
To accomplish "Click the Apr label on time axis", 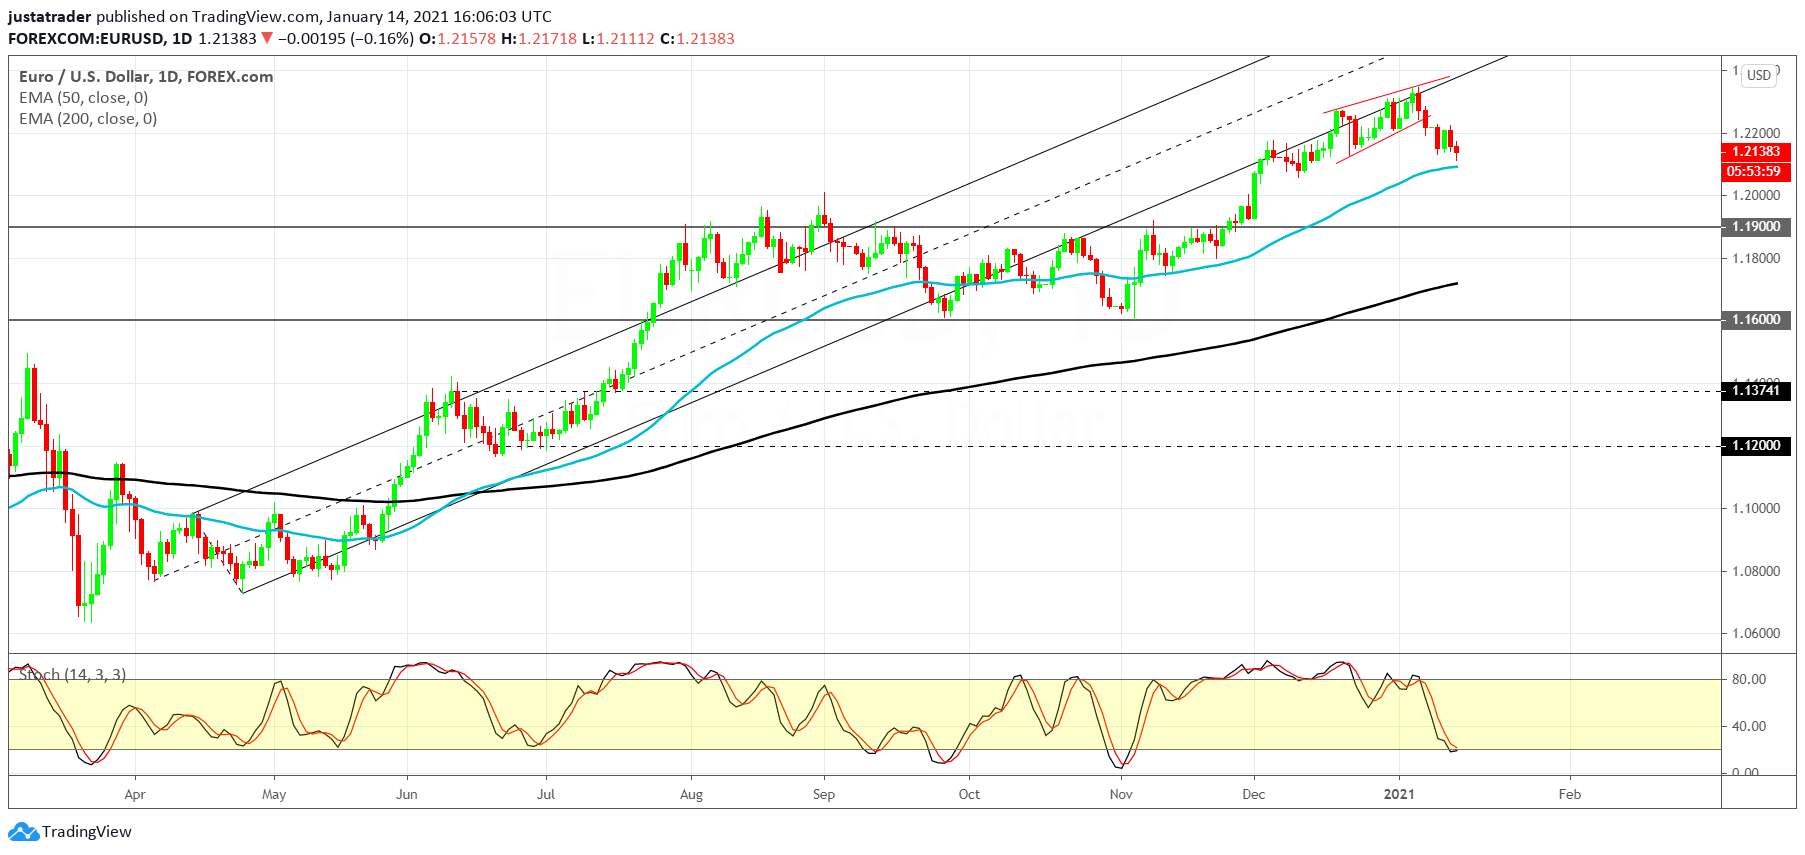I will [x=135, y=795].
